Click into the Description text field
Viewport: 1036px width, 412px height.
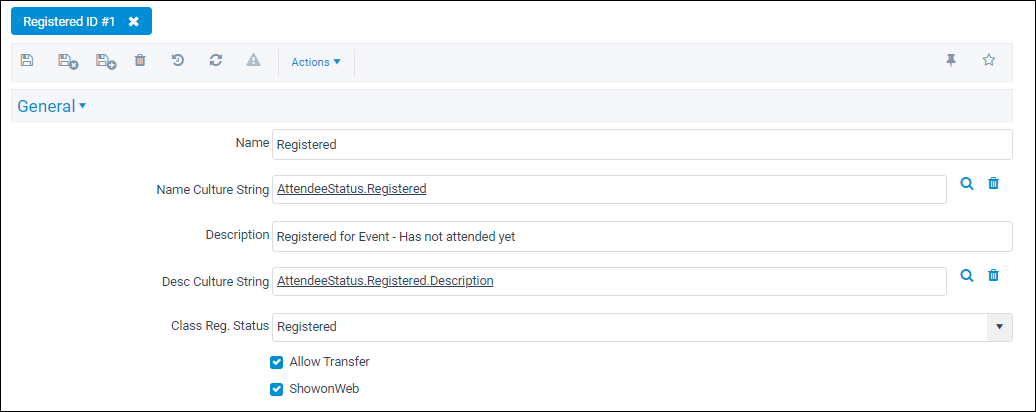[642, 236]
